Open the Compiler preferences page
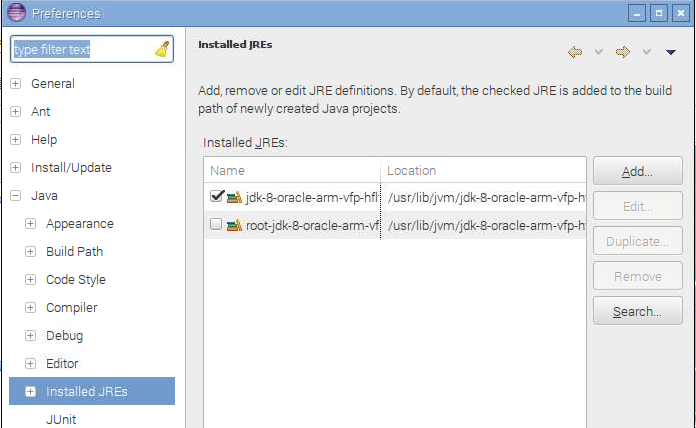Screen dimensions: 696x428 click(x=71, y=307)
